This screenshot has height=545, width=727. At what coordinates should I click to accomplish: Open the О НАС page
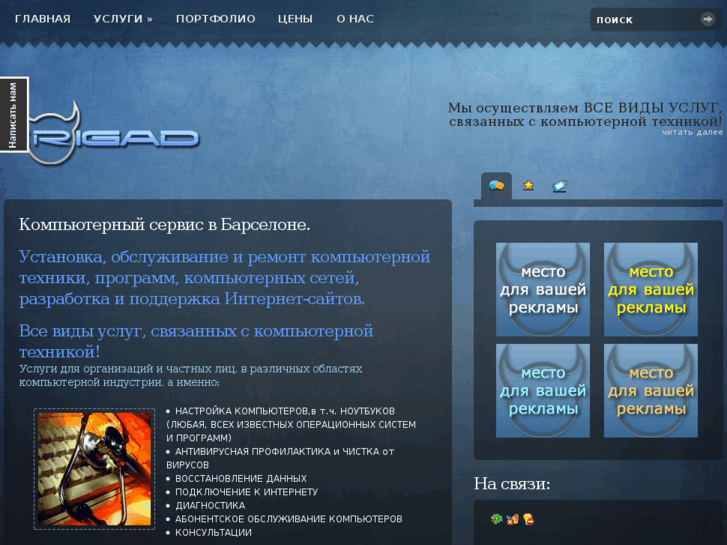coord(355,19)
